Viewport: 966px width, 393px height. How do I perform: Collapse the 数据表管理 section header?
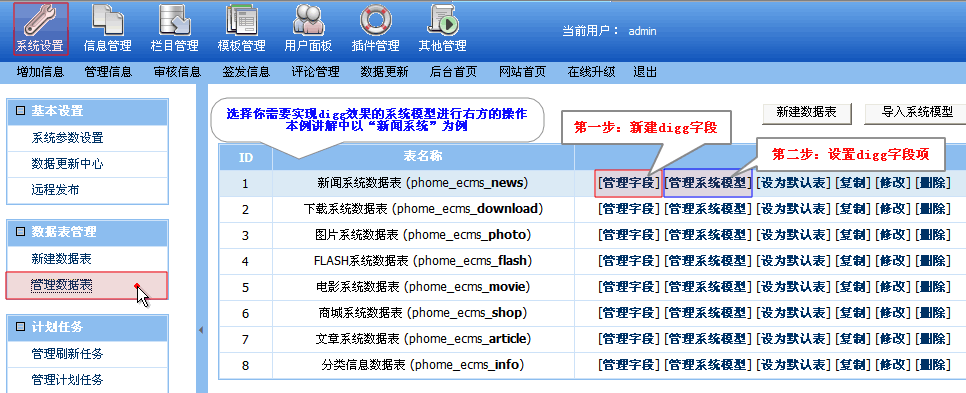[x=87, y=232]
